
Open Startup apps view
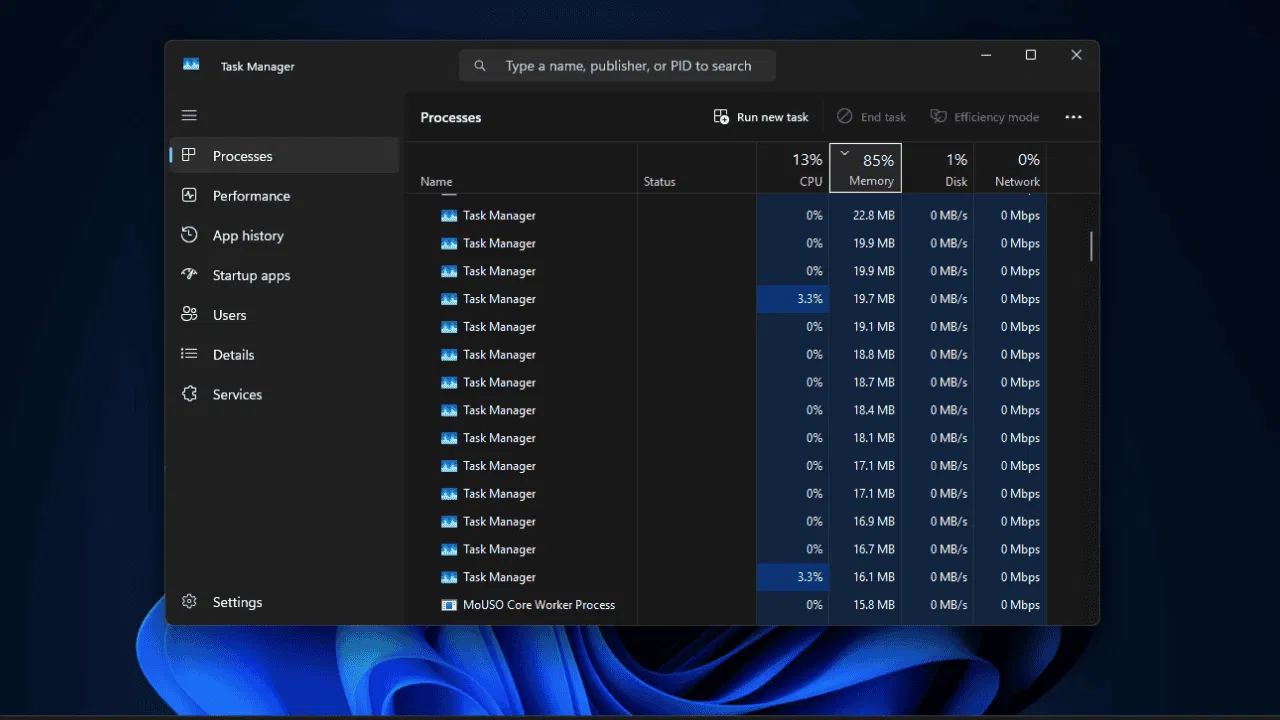(250, 275)
